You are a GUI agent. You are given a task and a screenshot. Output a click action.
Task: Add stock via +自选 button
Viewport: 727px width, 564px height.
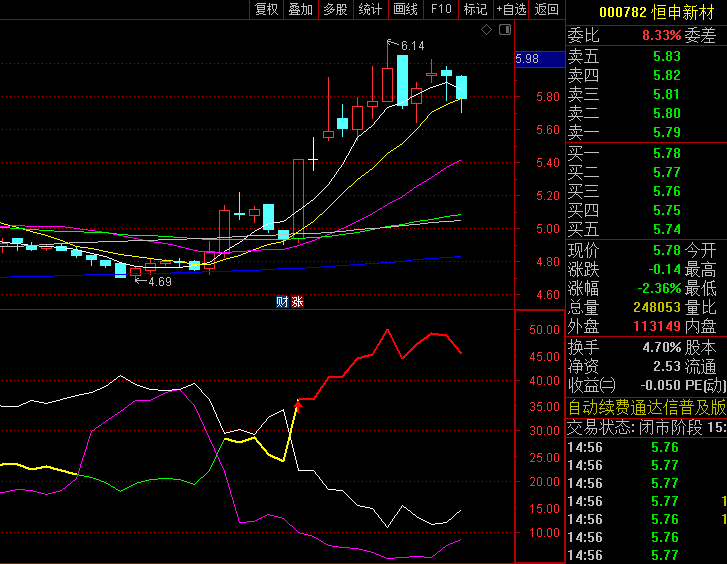pos(510,9)
